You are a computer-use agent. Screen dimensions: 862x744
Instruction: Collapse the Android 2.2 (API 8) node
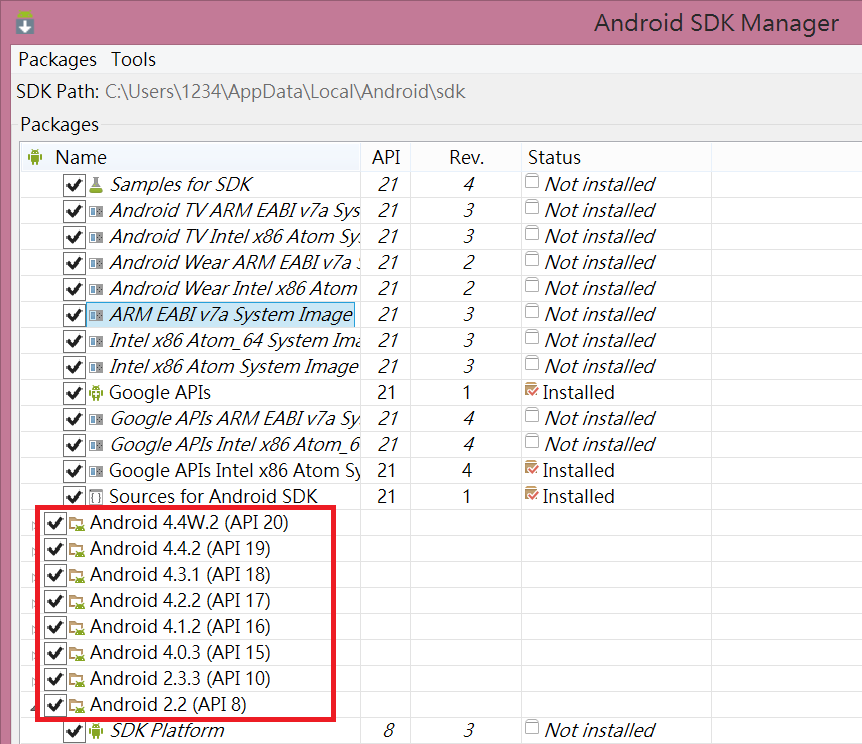34,708
